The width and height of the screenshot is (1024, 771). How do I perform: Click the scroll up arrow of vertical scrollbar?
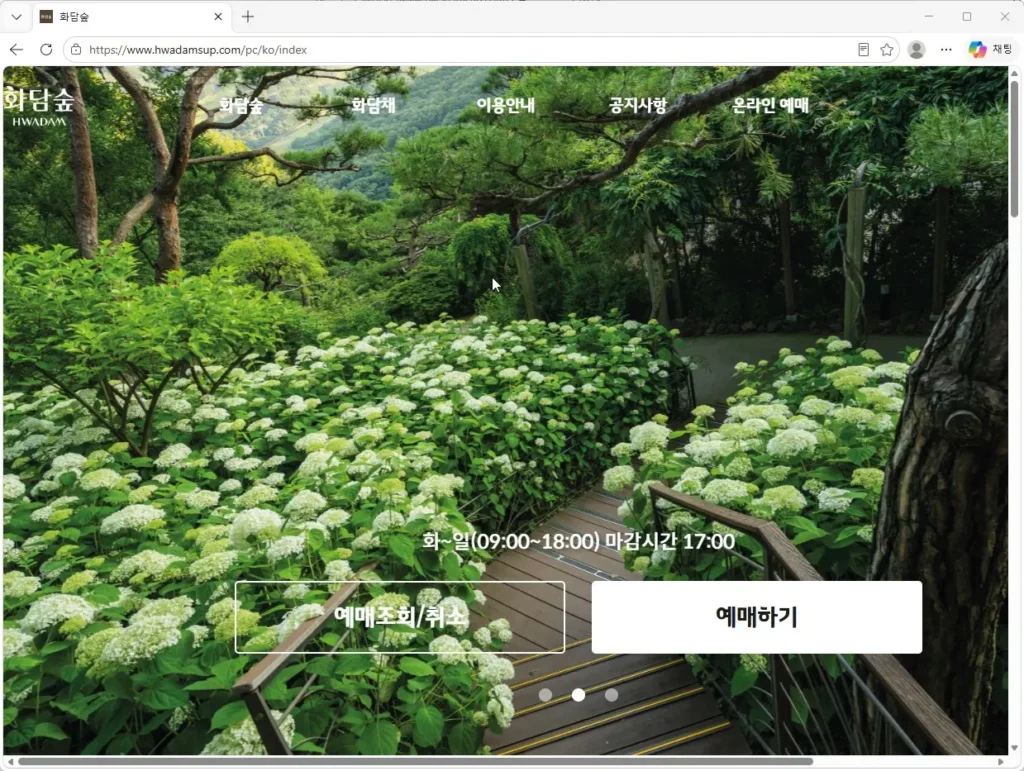pyautogui.click(x=1014, y=72)
